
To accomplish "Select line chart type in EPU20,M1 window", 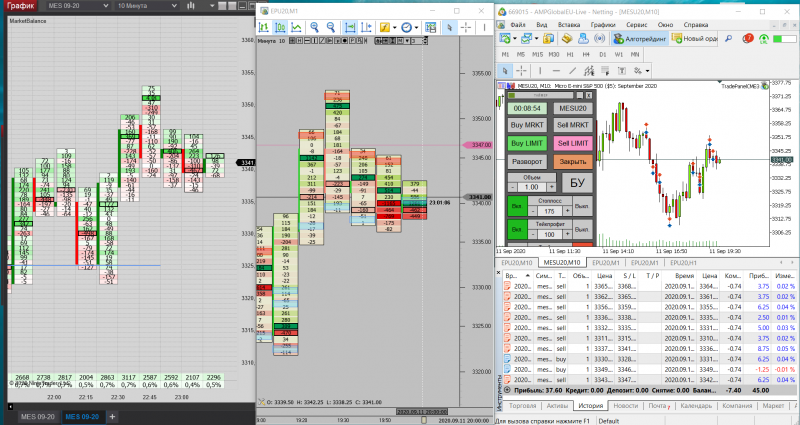I will (296, 28).
